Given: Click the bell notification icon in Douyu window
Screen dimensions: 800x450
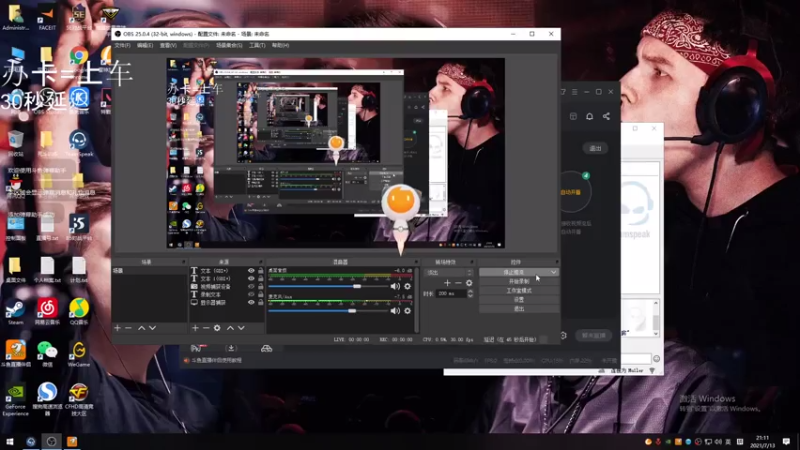Looking at the screenshot, I should 589,116.
